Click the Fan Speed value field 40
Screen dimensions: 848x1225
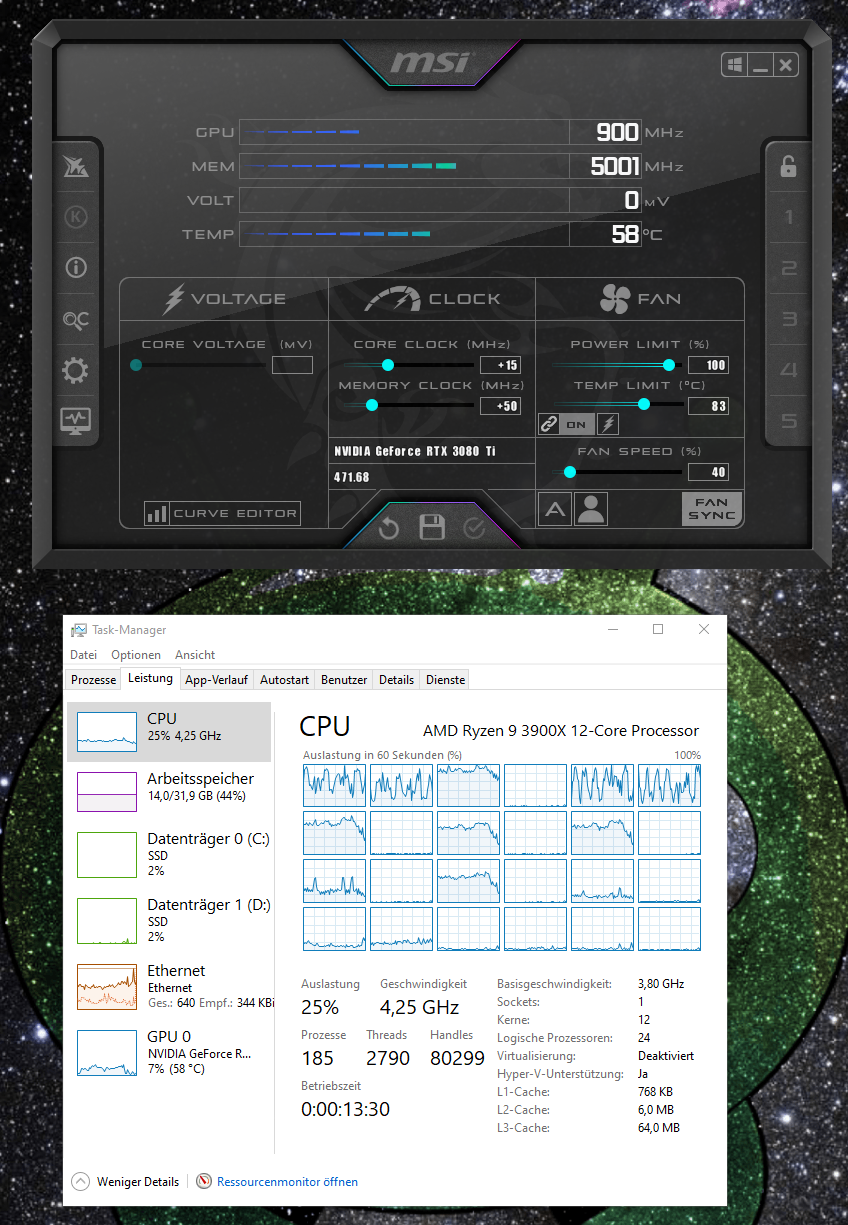pos(708,472)
